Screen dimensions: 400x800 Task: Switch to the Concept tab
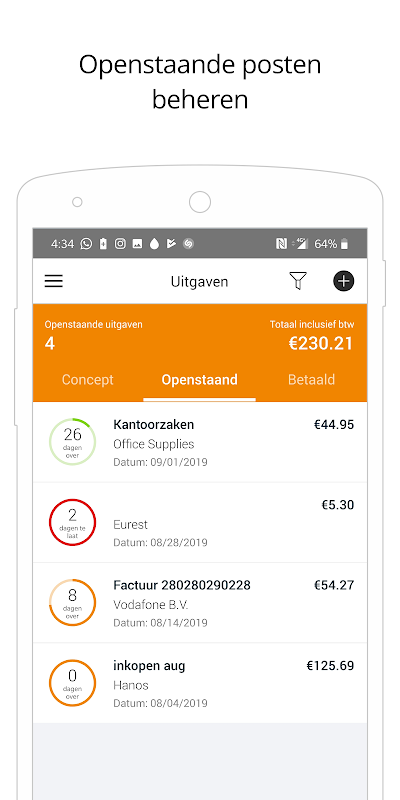88,380
